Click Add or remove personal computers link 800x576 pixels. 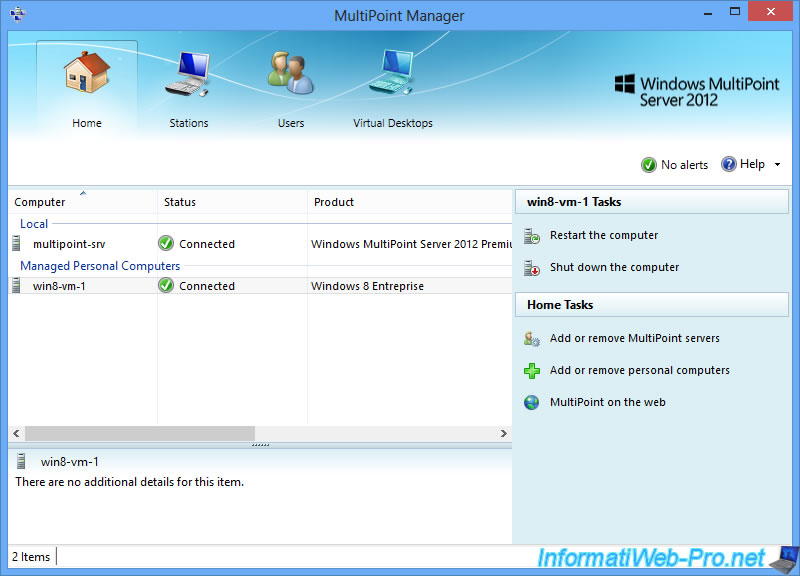(x=639, y=371)
